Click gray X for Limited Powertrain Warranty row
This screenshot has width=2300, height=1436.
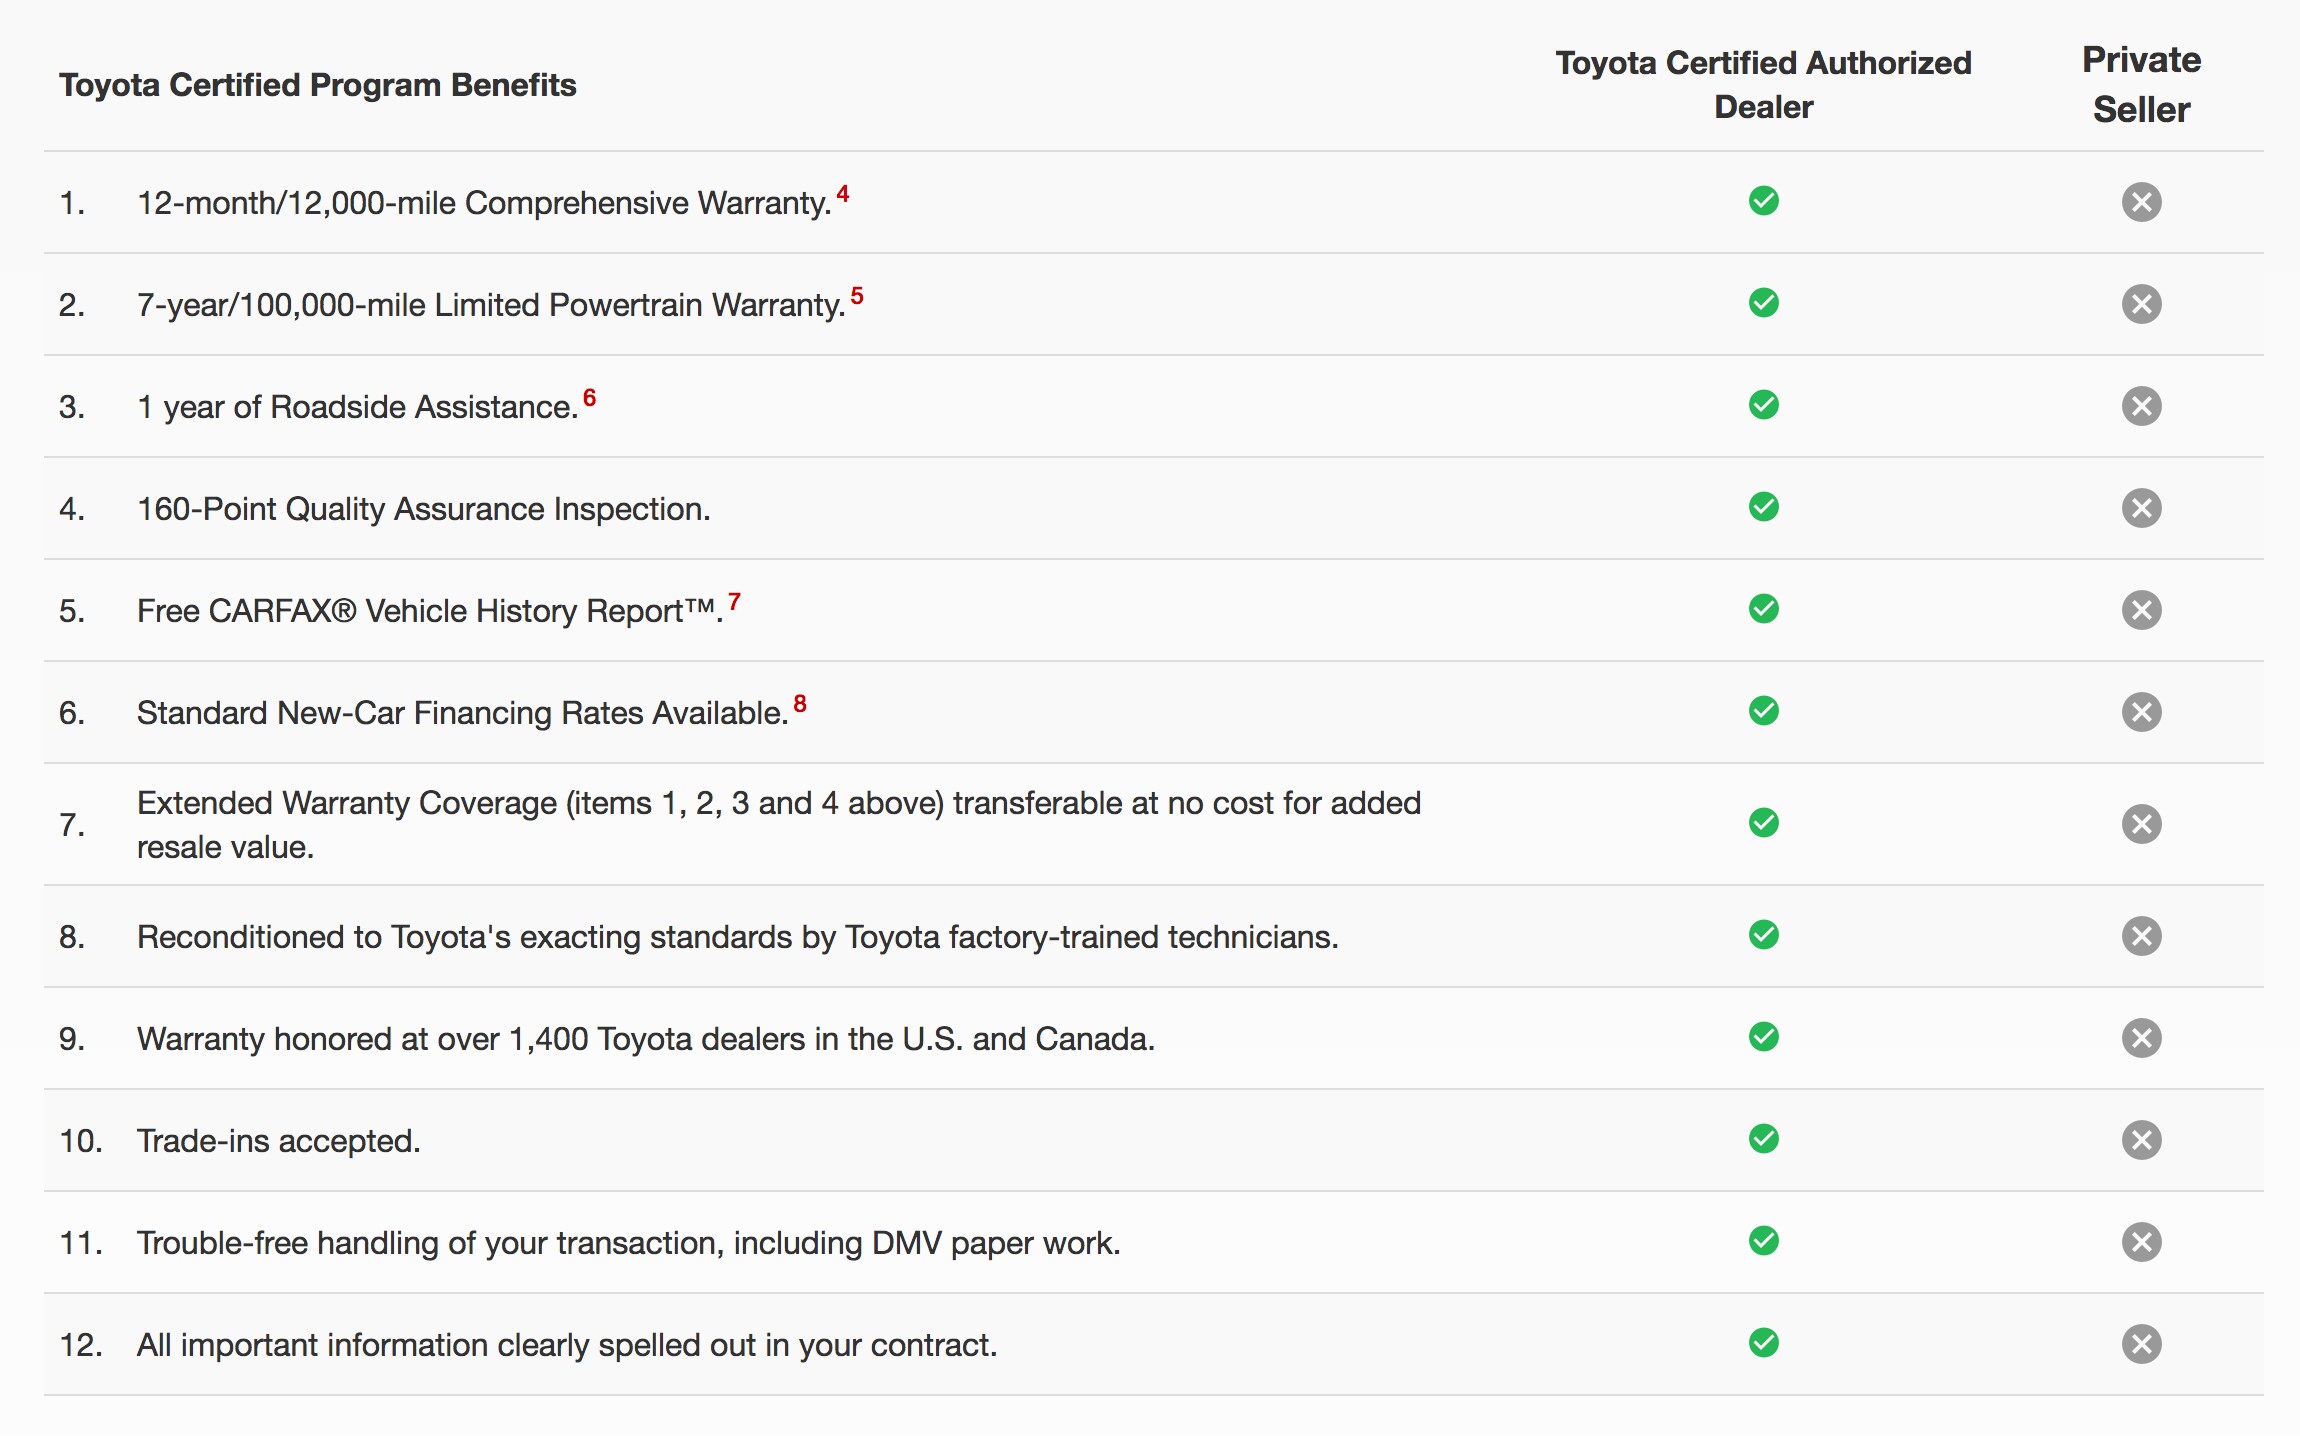pos(2142,304)
